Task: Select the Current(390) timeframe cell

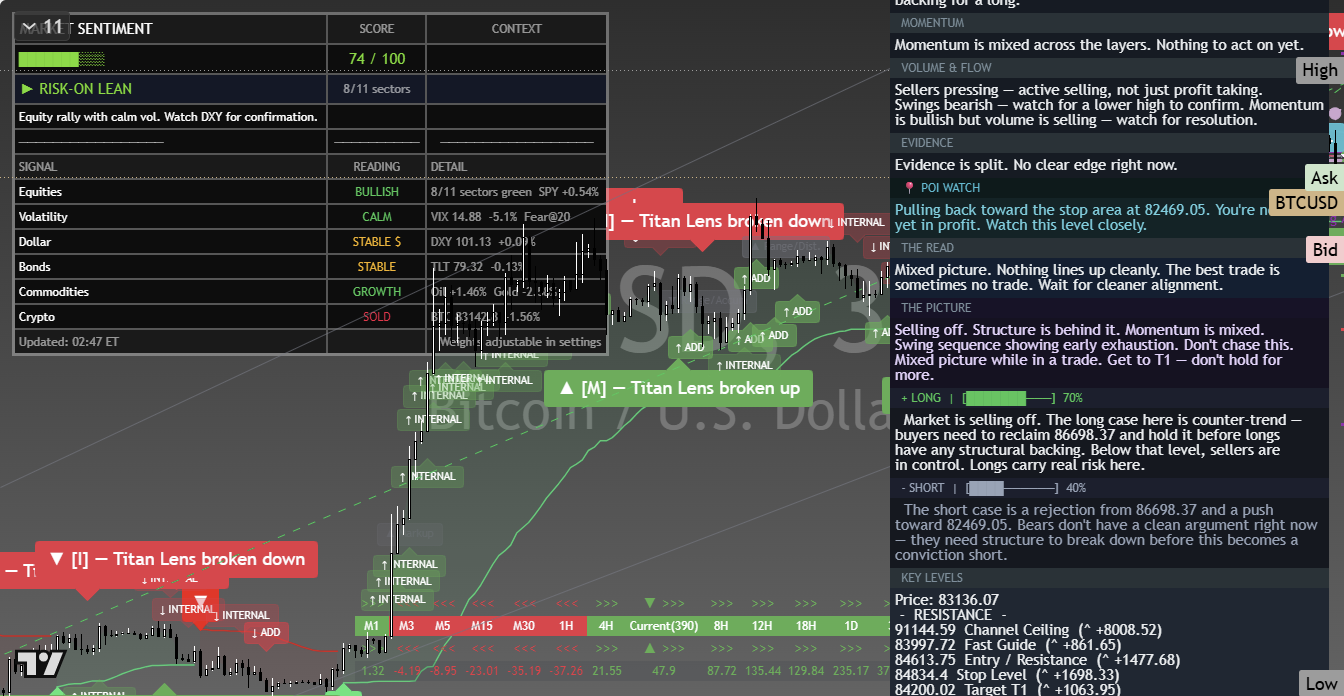Action: (663, 626)
